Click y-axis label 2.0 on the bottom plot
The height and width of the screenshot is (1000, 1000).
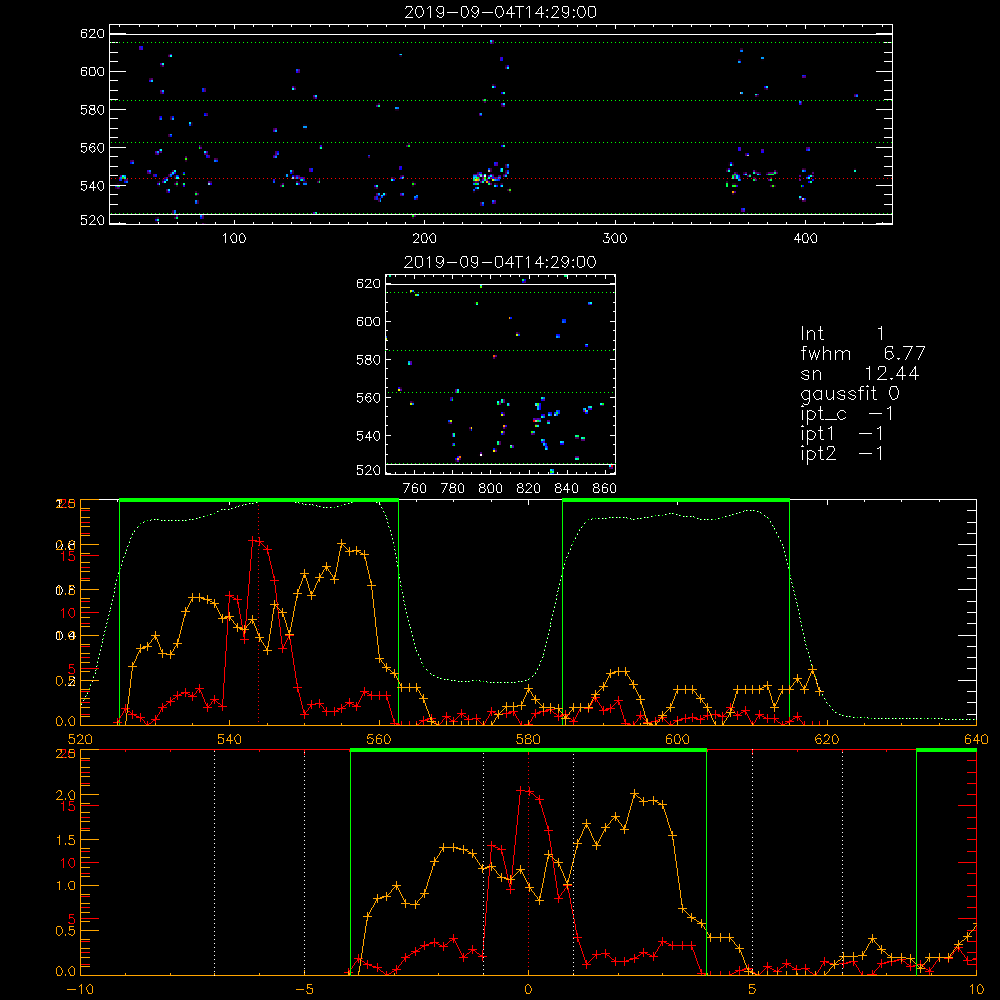click(66, 795)
